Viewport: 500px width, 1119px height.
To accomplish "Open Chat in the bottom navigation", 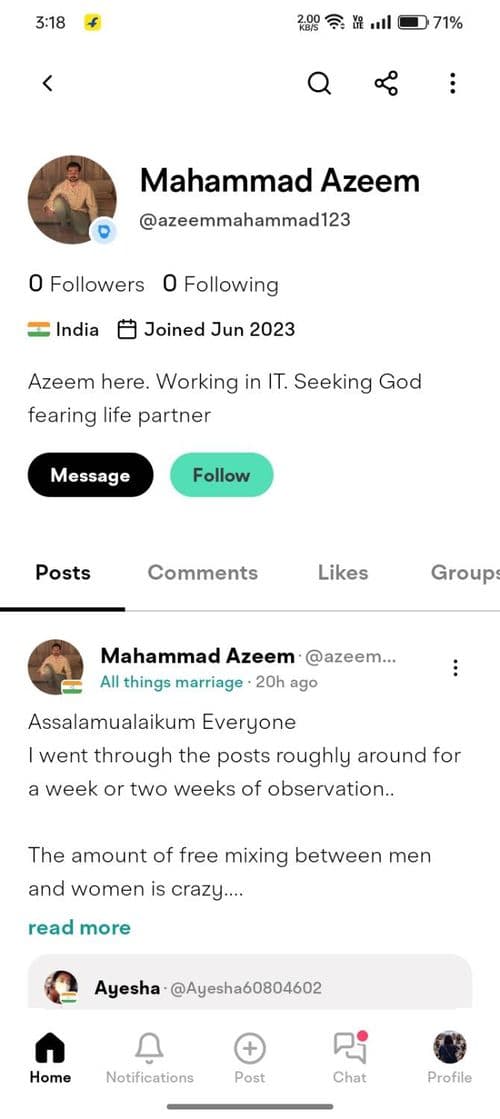I will click(x=350, y=1059).
